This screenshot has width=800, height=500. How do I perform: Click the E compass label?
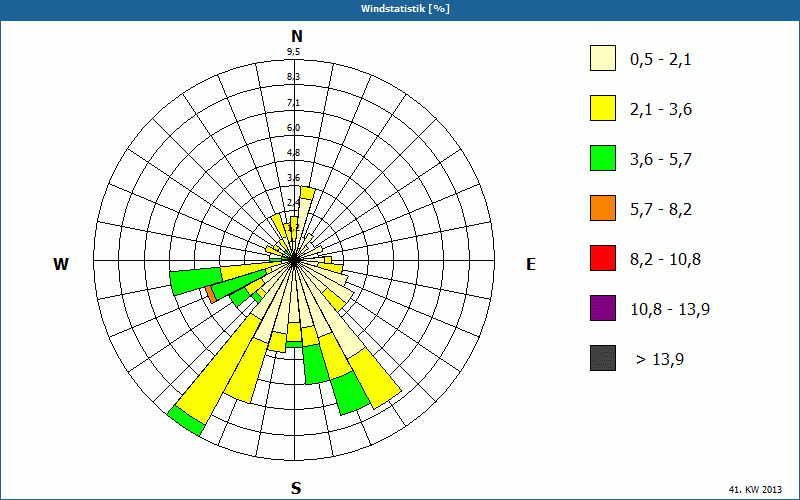tap(531, 264)
